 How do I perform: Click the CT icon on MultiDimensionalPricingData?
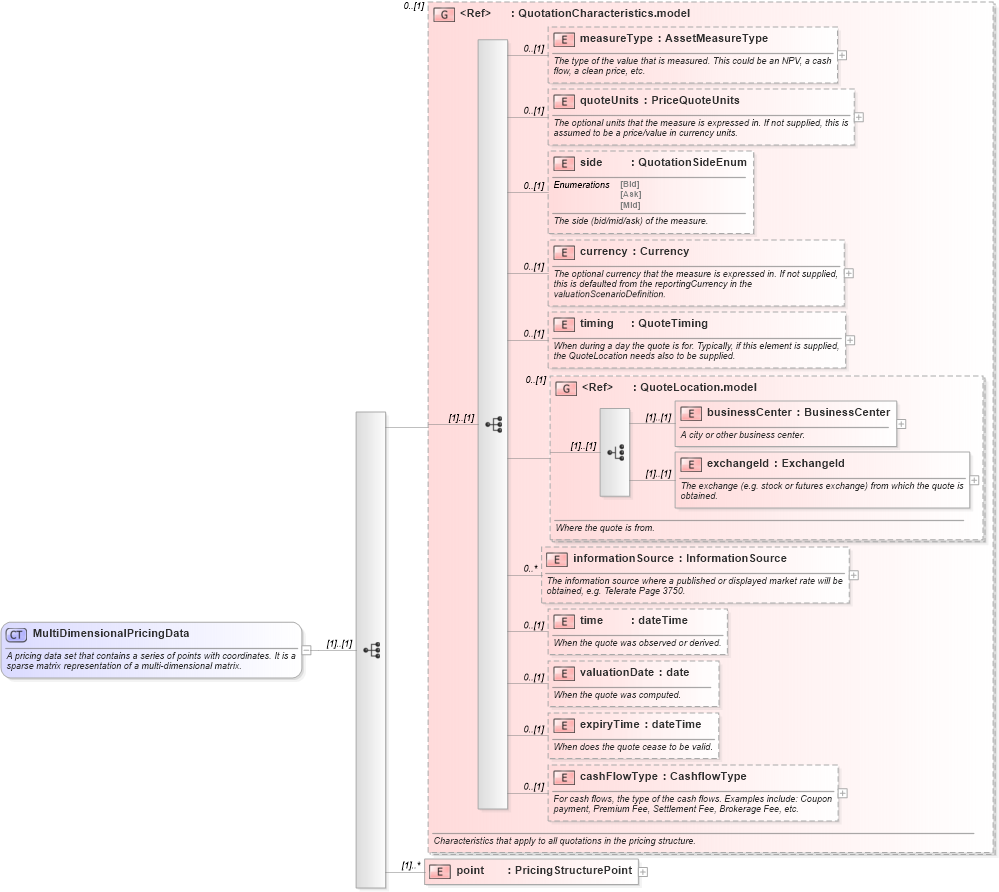[x=15, y=634]
